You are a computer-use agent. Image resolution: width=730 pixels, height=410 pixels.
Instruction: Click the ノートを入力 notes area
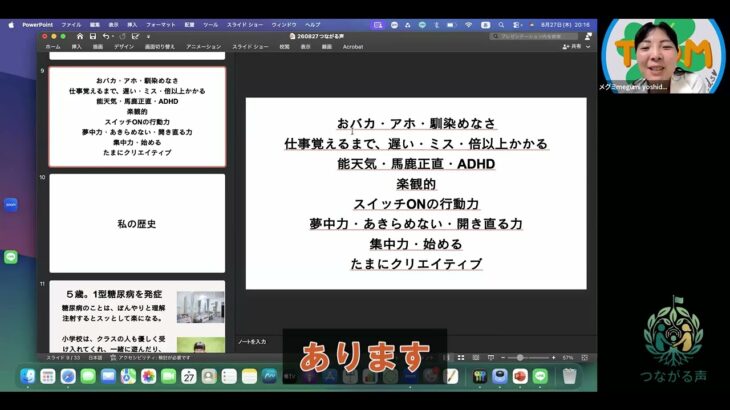pyautogui.click(x=252, y=342)
